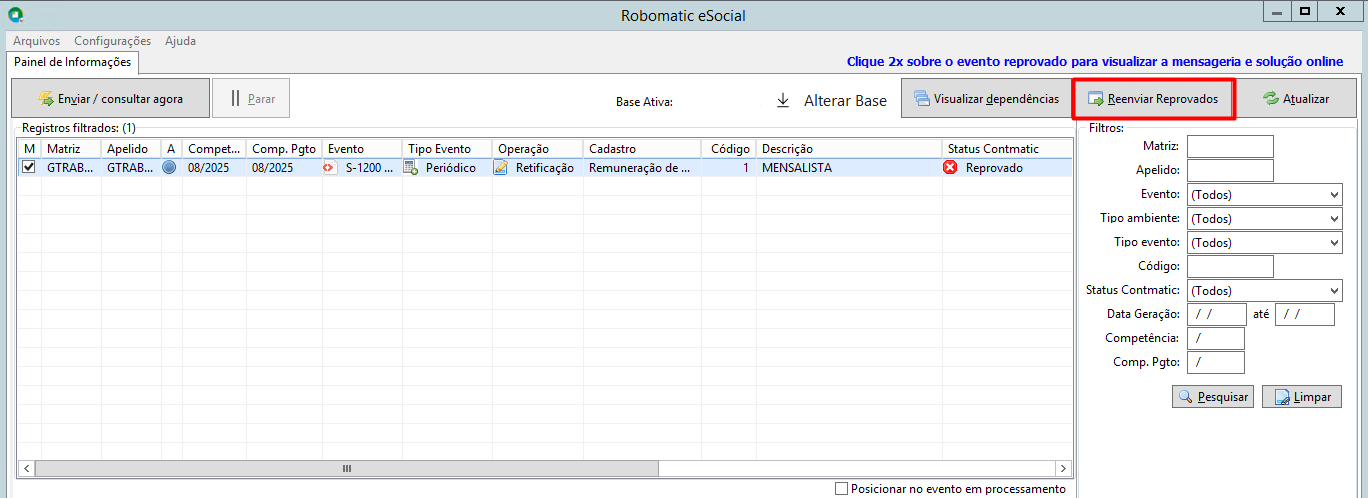Click the Código filter input field

[1230, 267]
